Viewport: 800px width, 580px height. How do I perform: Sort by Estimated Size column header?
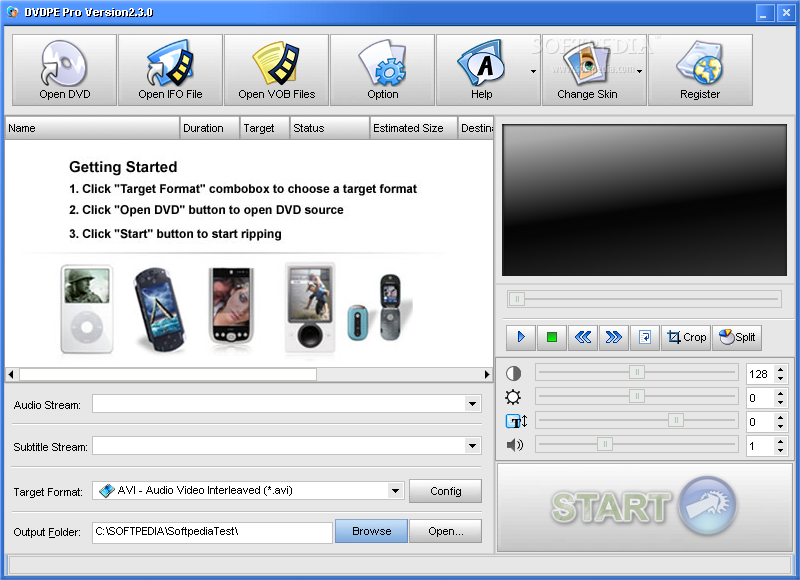pyautogui.click(x=413, y=128)
